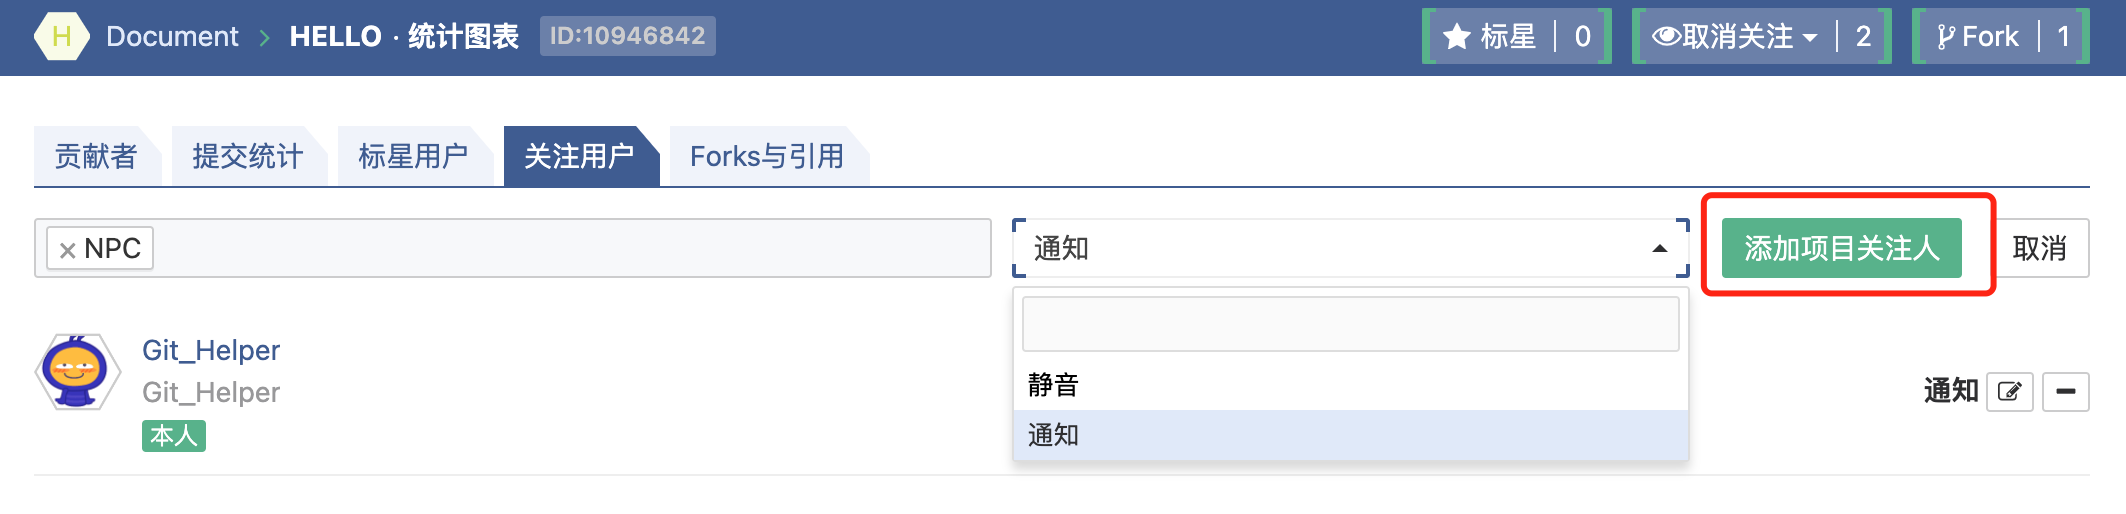Screen dimensions: 2126x514
Task: Remove Git_Helper with the minus button
Action: pyautogui.click(x=2065, y=391)
